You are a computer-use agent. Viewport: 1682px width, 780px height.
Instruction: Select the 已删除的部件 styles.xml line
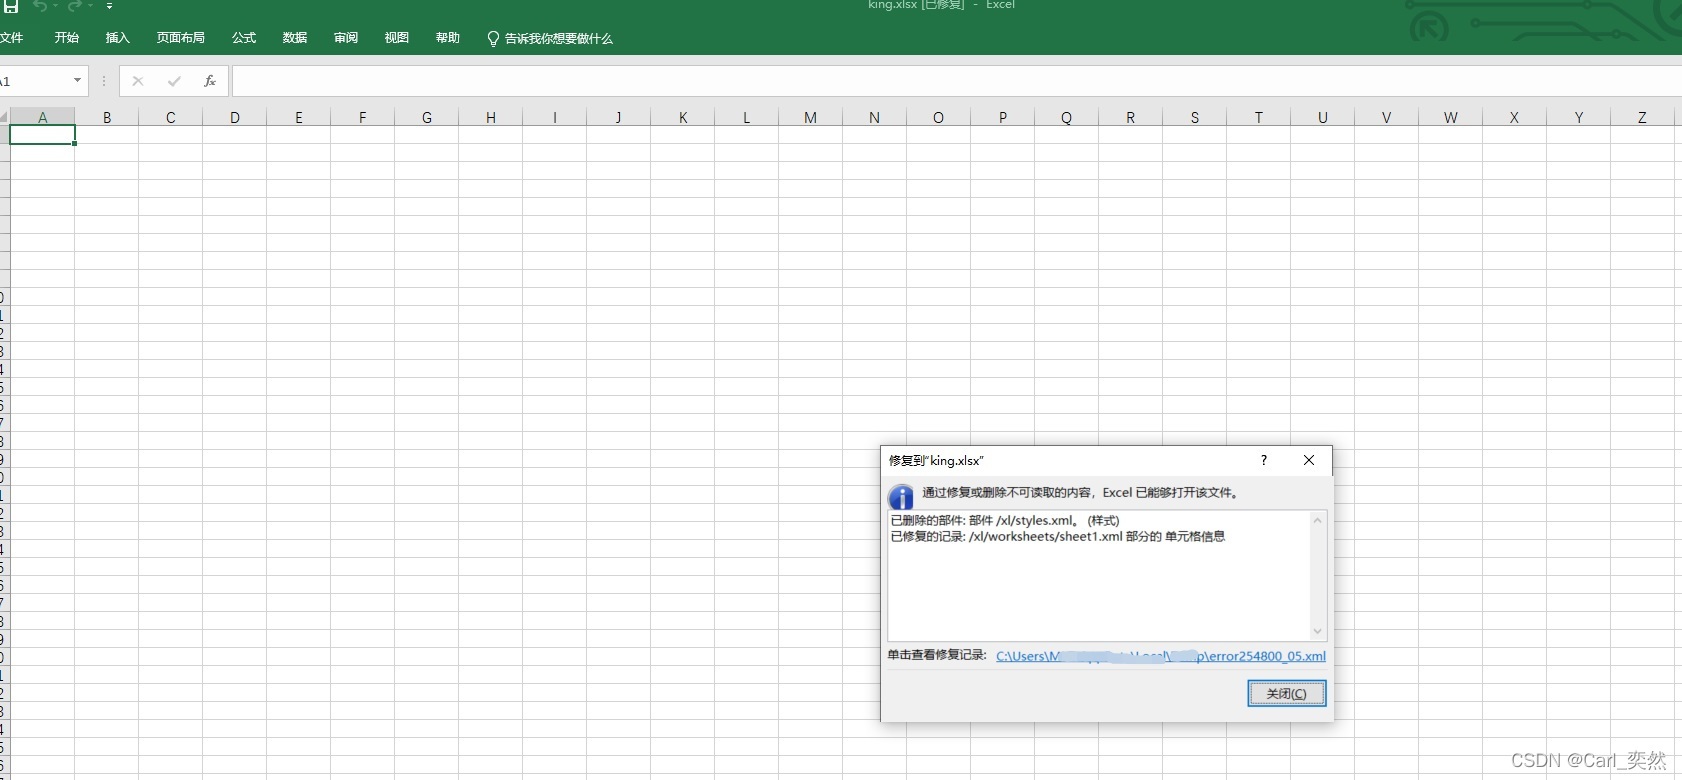pos(1005,520)
